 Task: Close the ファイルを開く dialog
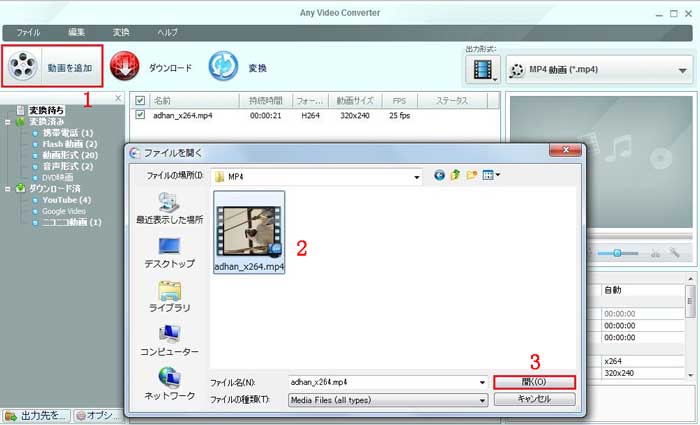tap(565, 150)
